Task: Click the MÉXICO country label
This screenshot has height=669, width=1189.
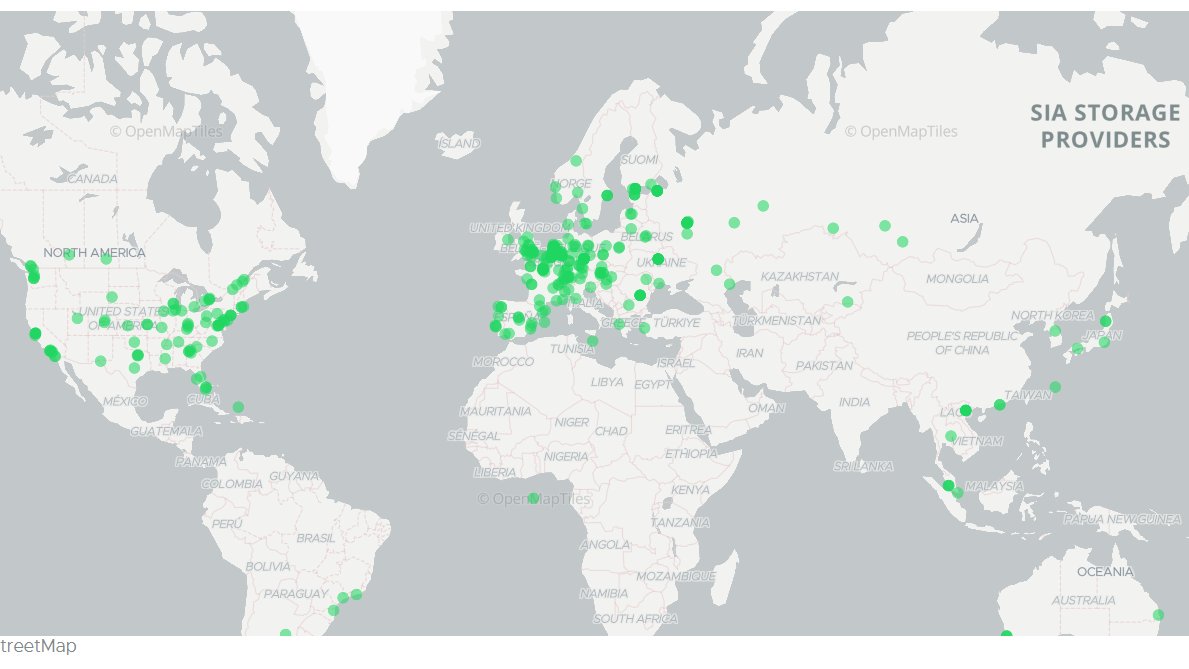Action: coord(125,400)
